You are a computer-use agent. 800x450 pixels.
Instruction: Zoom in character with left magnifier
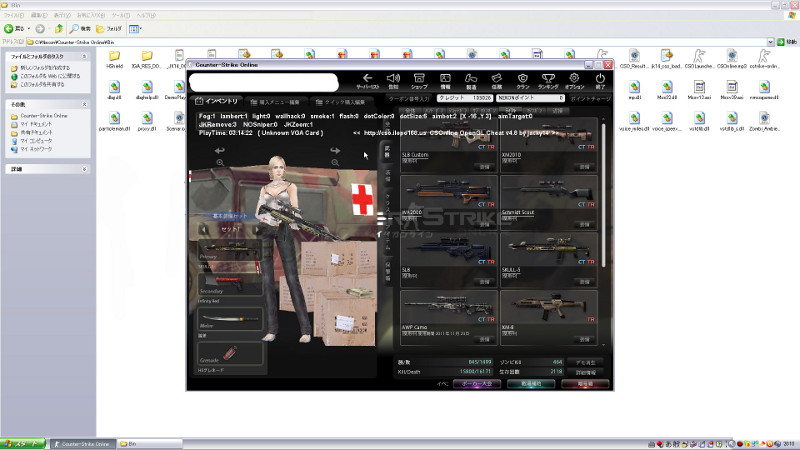point(220,163)
